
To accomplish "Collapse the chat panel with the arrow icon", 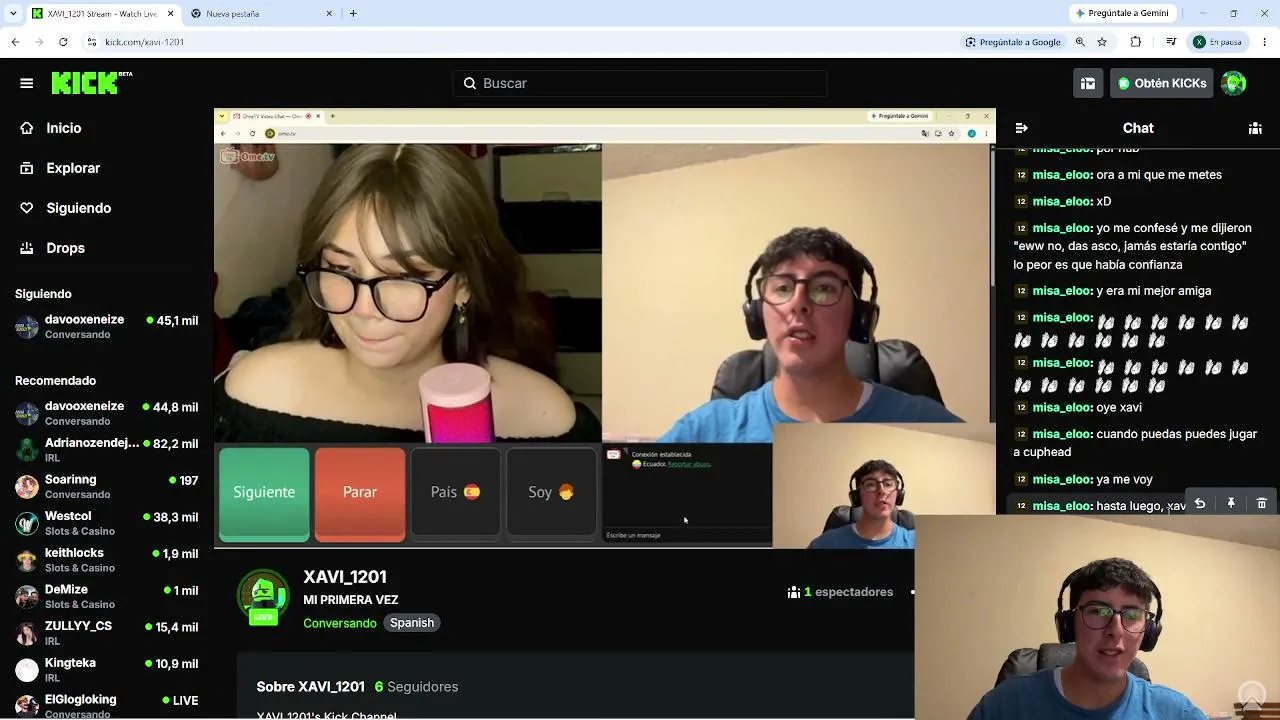I will [1021, 128].
